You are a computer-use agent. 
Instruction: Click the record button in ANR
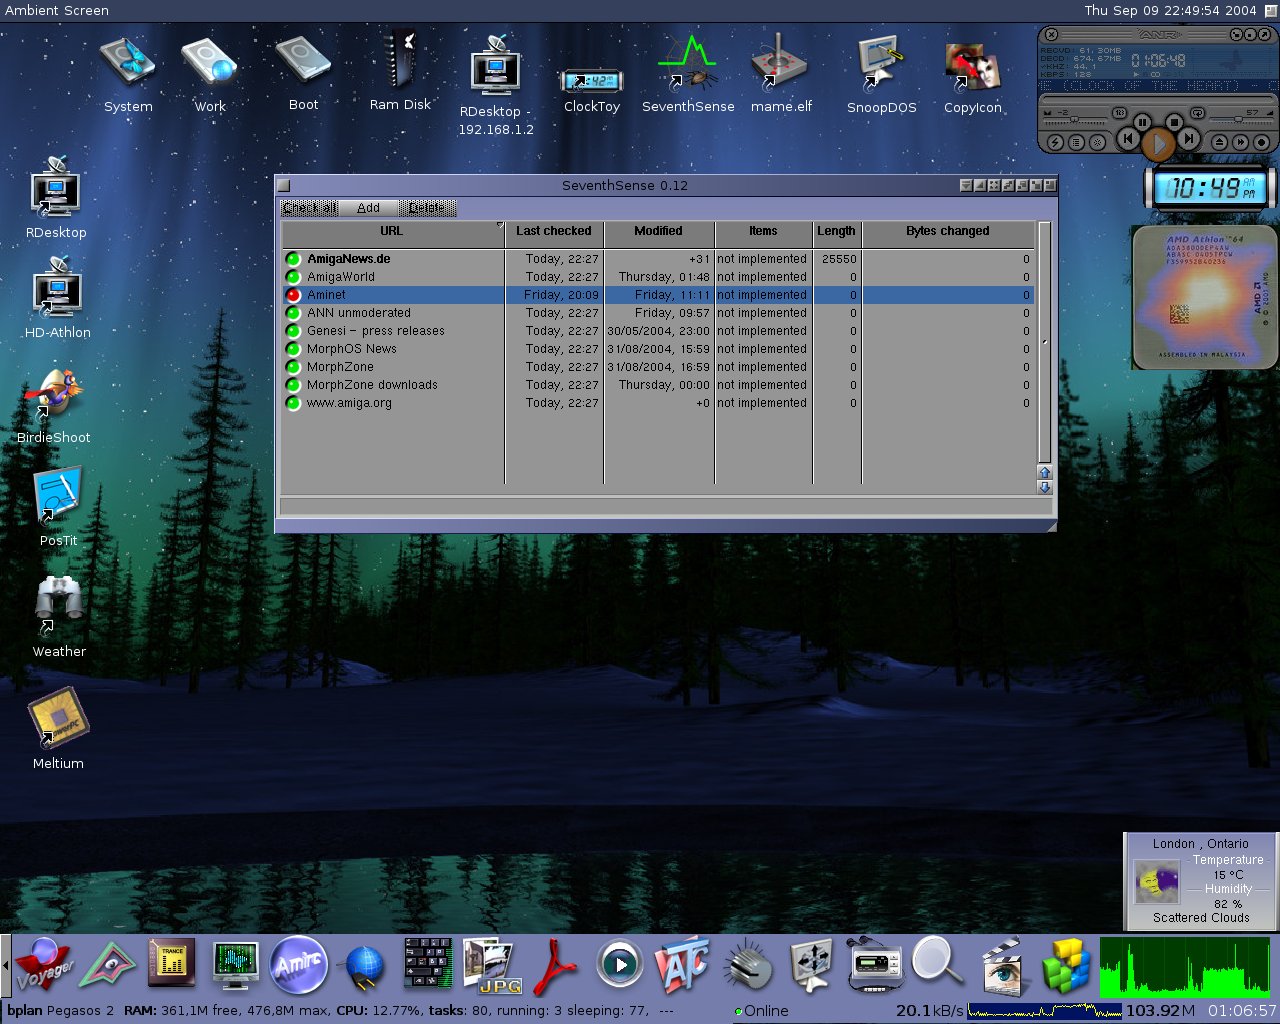pos(1261,142)
